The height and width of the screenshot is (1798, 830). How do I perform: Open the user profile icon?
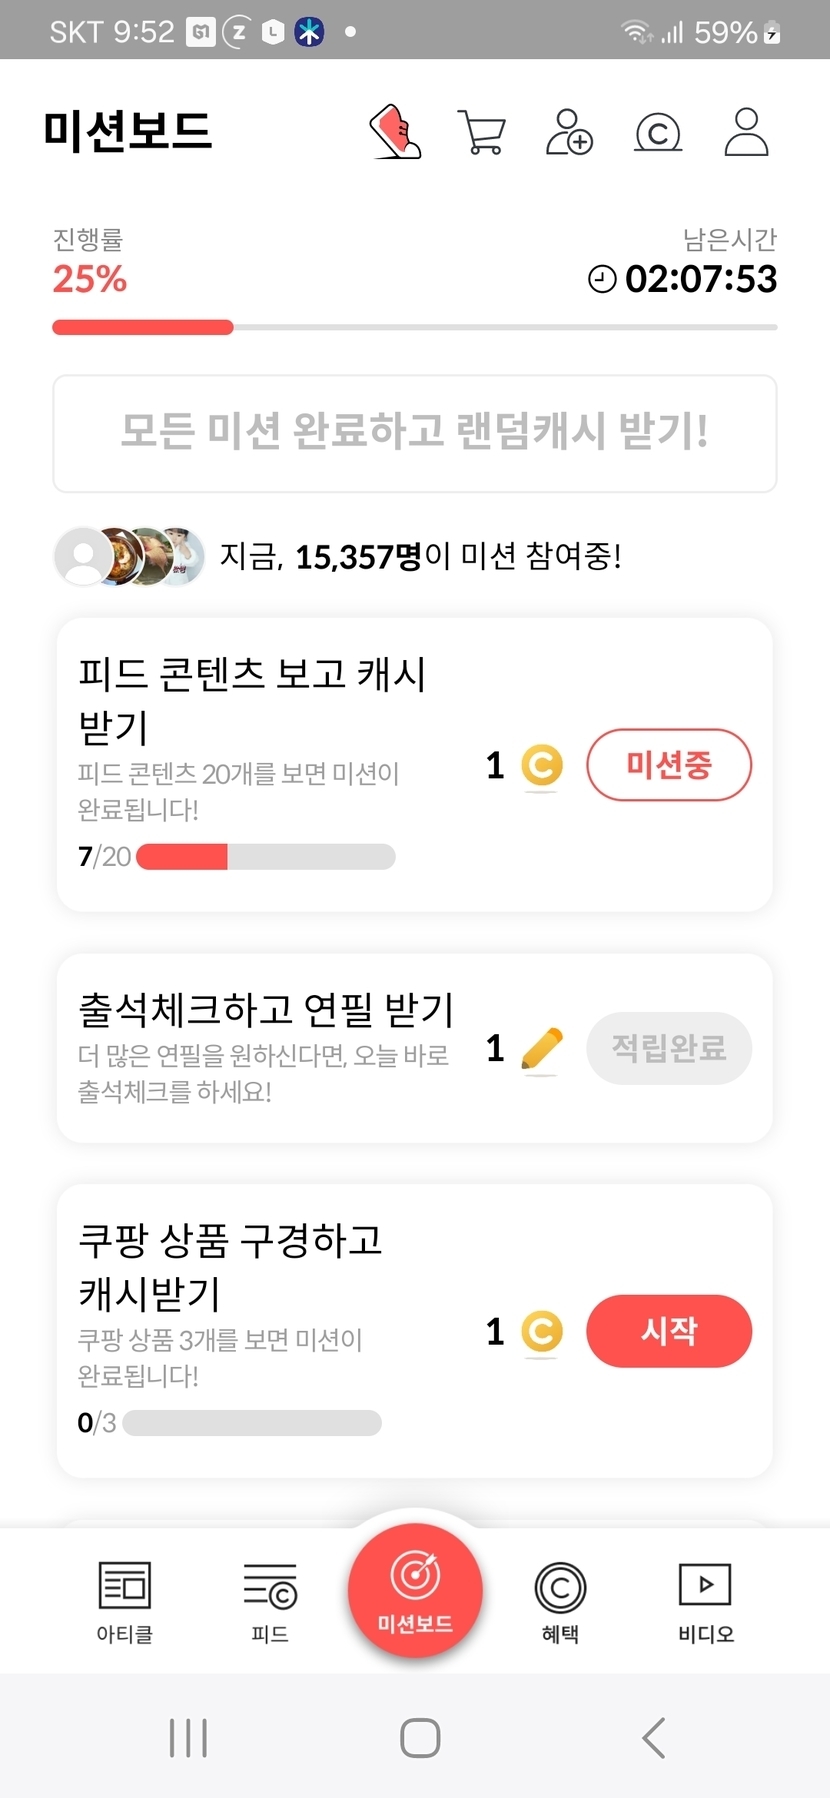(x=746, y=132)
